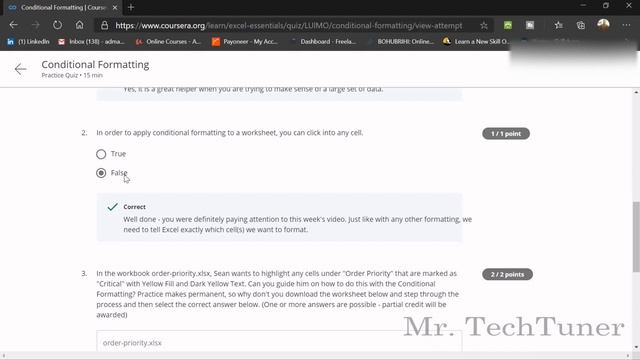Screen dimensions: 640x360
Task: Click the horizontal scrollbar left arrow
Action: click(x=4, y=356)
